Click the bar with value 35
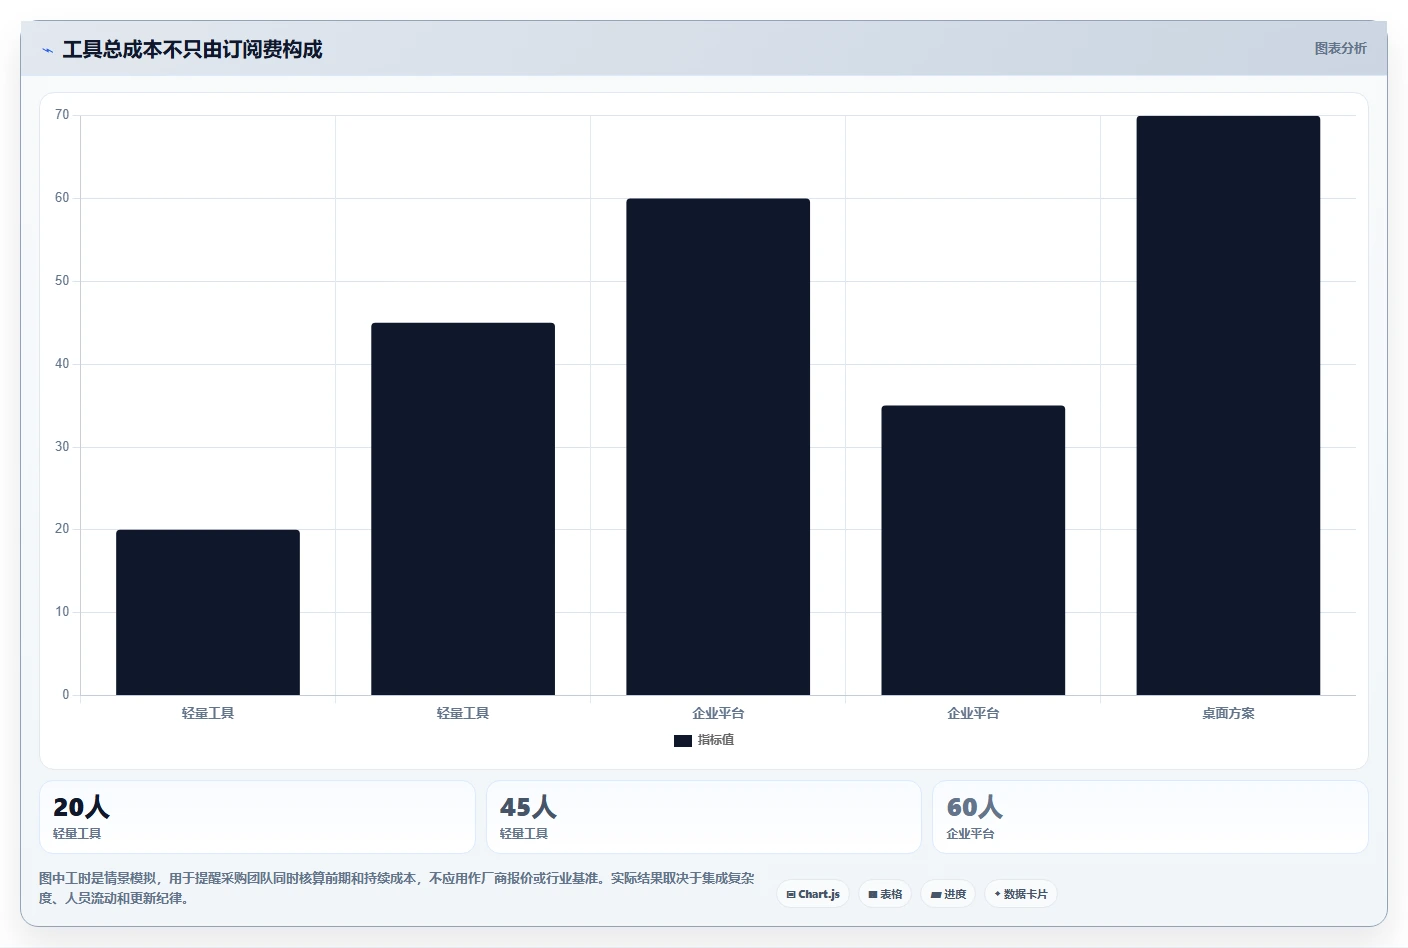This screenshot has height=948, width=1408. click(x=973, y=550)
